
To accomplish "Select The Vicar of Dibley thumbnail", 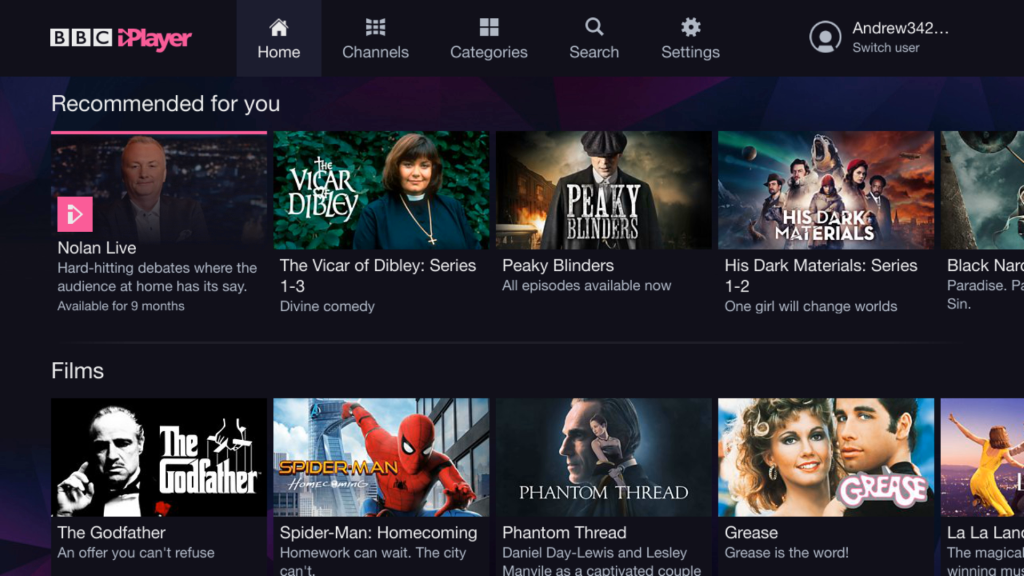I will coord(381,190).
